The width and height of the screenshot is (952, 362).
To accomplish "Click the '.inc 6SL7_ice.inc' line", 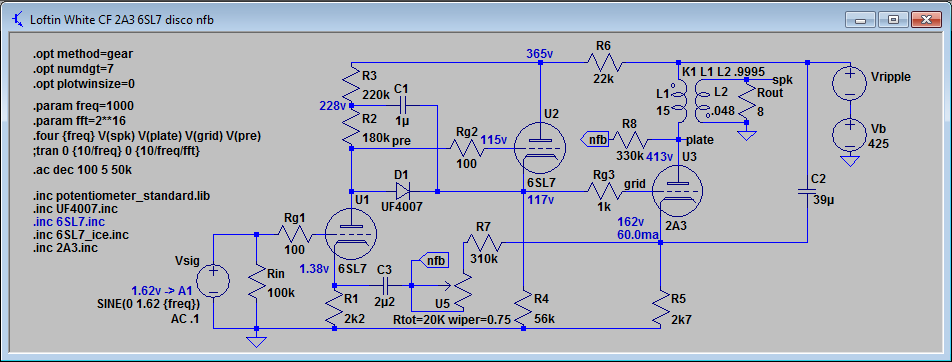I will pos(81,234).
